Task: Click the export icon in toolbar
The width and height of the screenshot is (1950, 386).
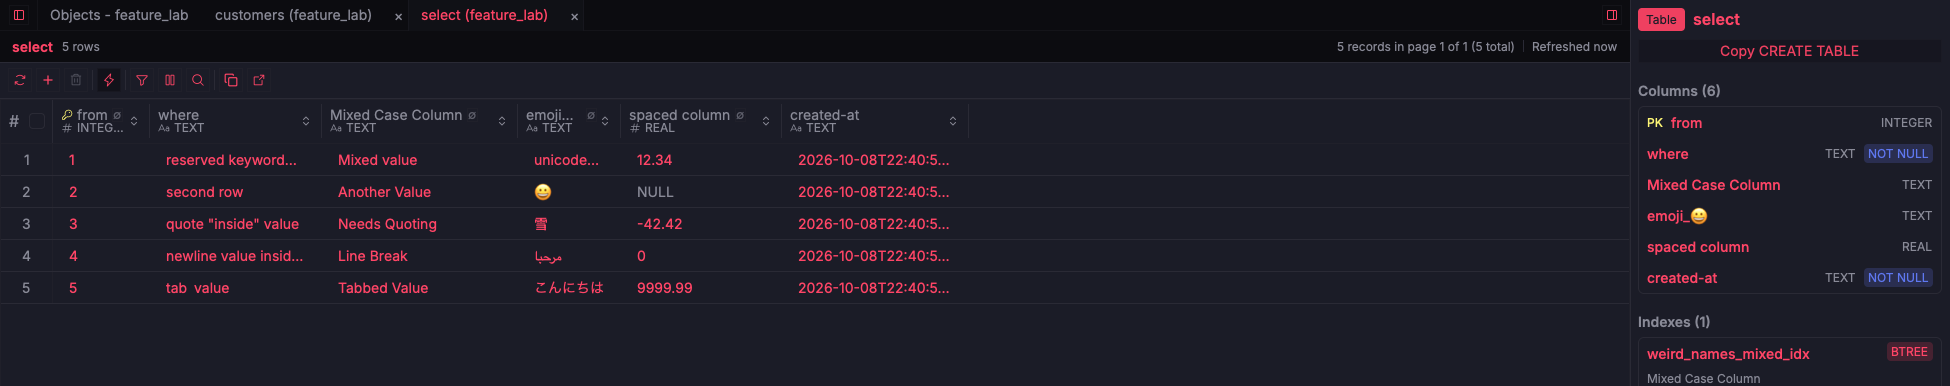Action: (x=259, y=80)
